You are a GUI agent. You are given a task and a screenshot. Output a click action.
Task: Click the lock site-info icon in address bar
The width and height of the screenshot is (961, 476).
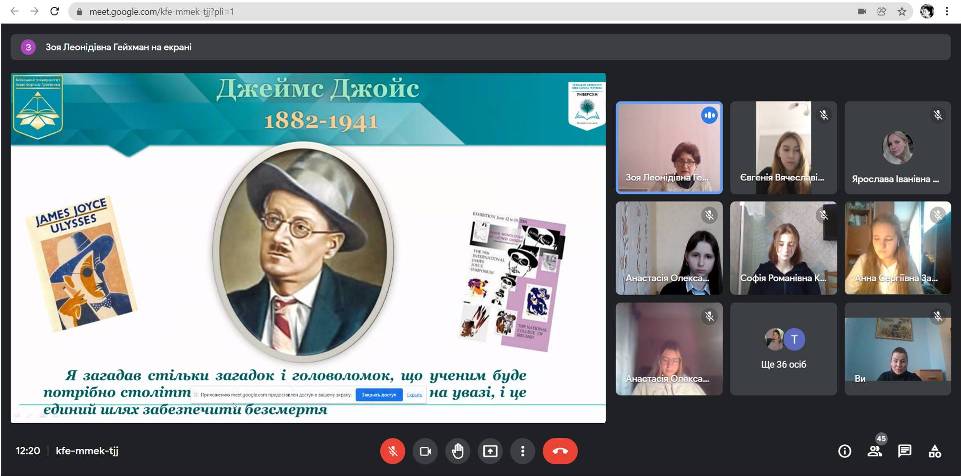tap(79, 12)
